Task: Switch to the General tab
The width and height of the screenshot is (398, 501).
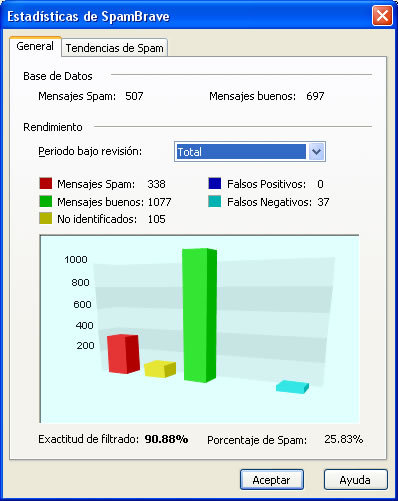Action: pos(35,46)
